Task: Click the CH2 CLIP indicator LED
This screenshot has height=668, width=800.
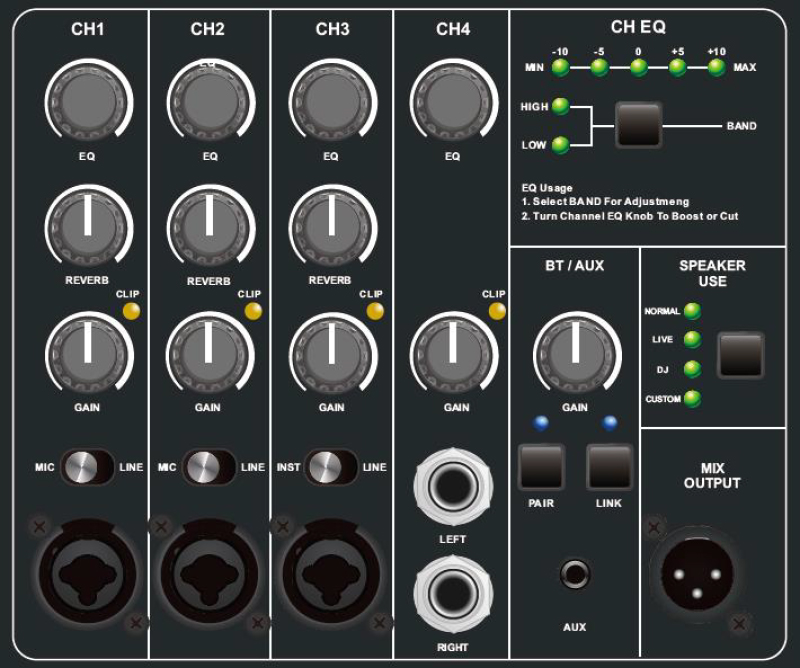Action: [x=253, y=311]
